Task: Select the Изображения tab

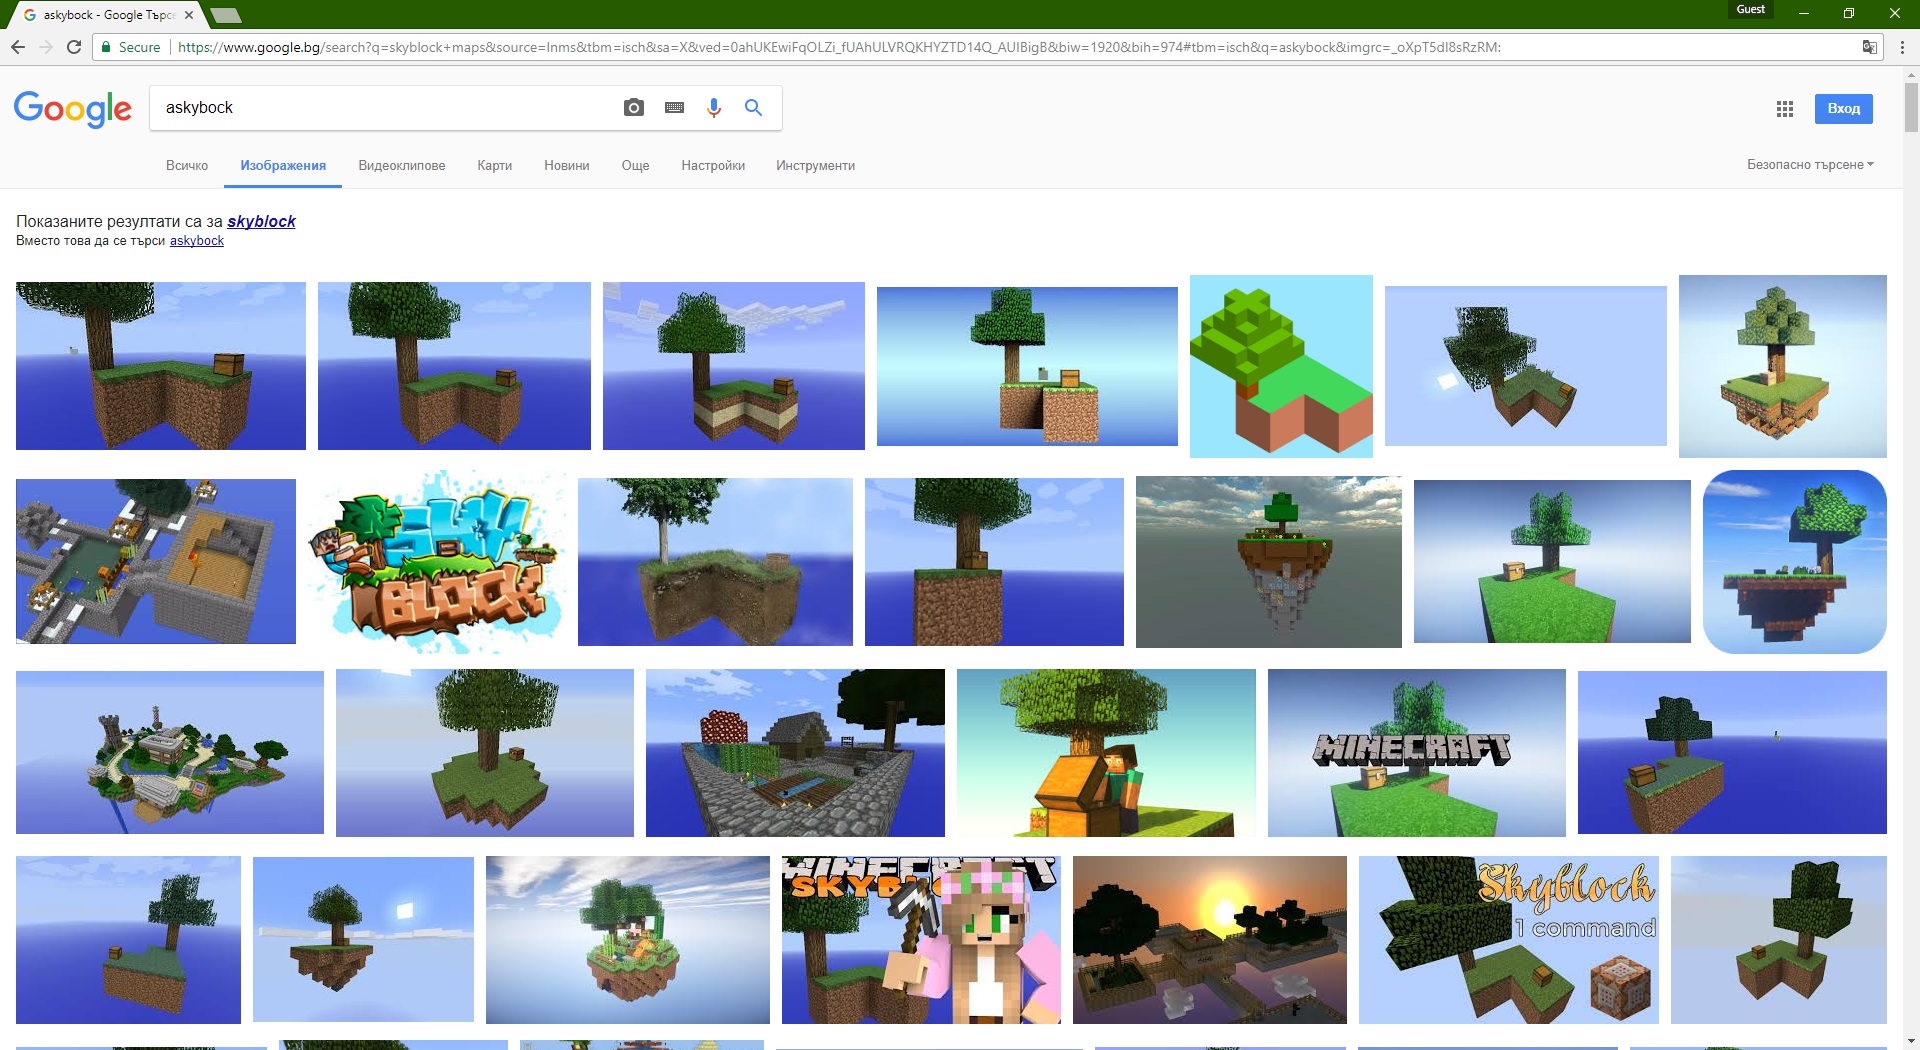Action: point(283,165)
